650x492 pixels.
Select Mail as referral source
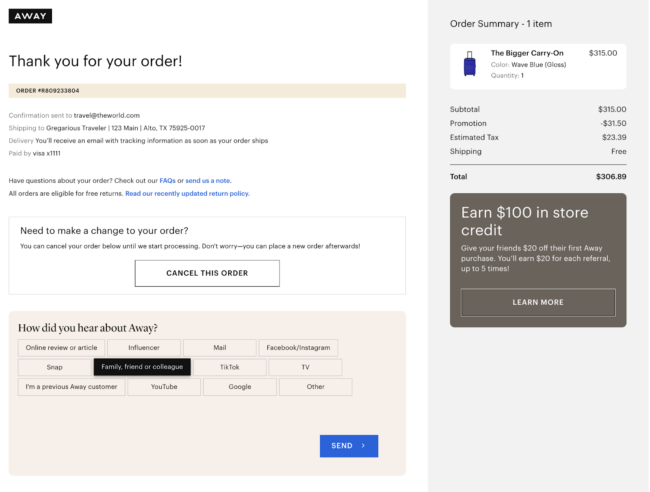click(219, 348)
